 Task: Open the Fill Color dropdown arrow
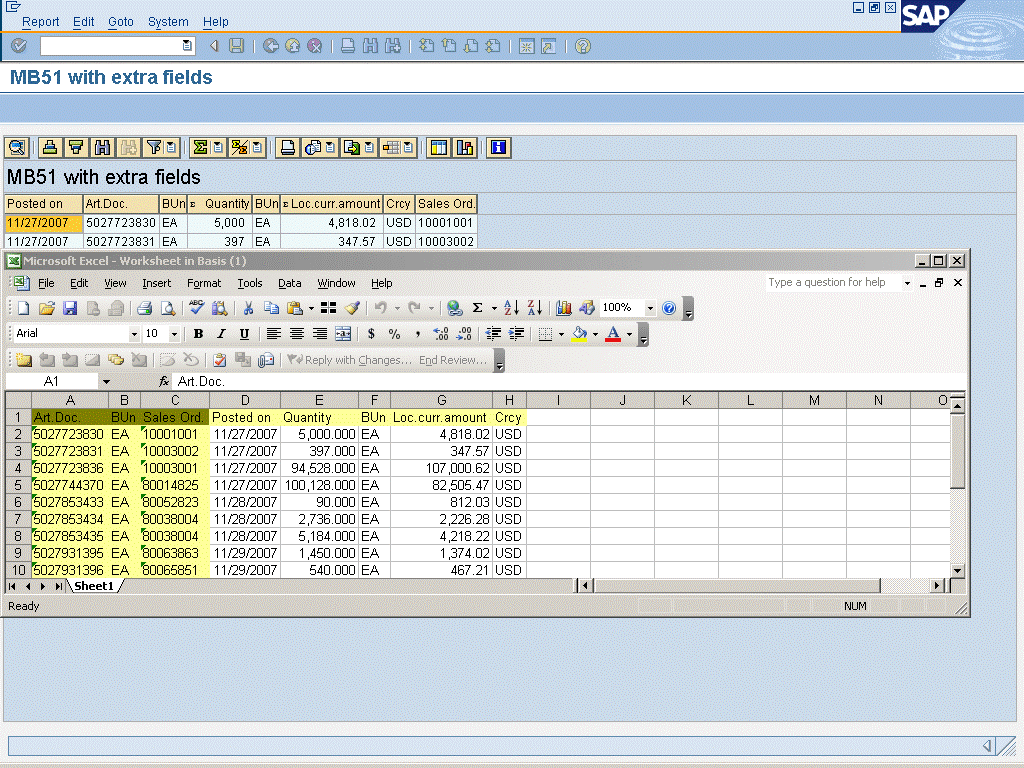pos(595,334)
